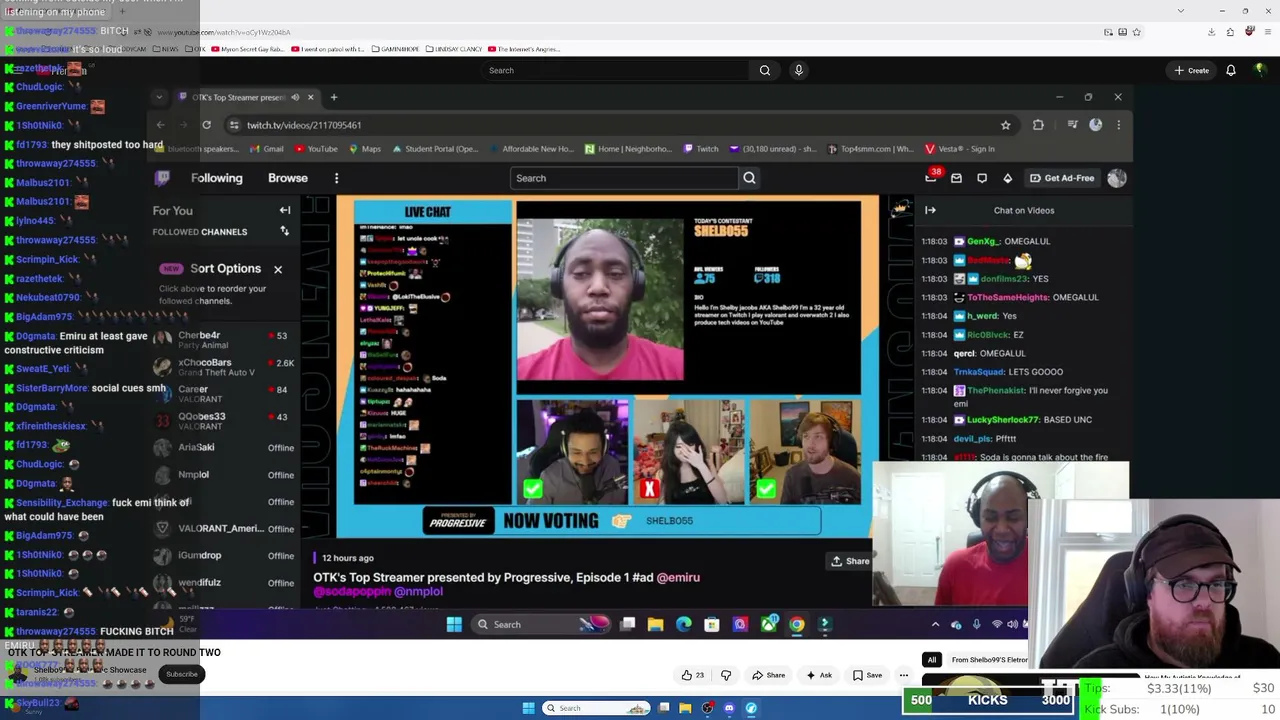1280x720 pixels.
Task: Open the YouTube bookmark
Action: click(315, 149)
